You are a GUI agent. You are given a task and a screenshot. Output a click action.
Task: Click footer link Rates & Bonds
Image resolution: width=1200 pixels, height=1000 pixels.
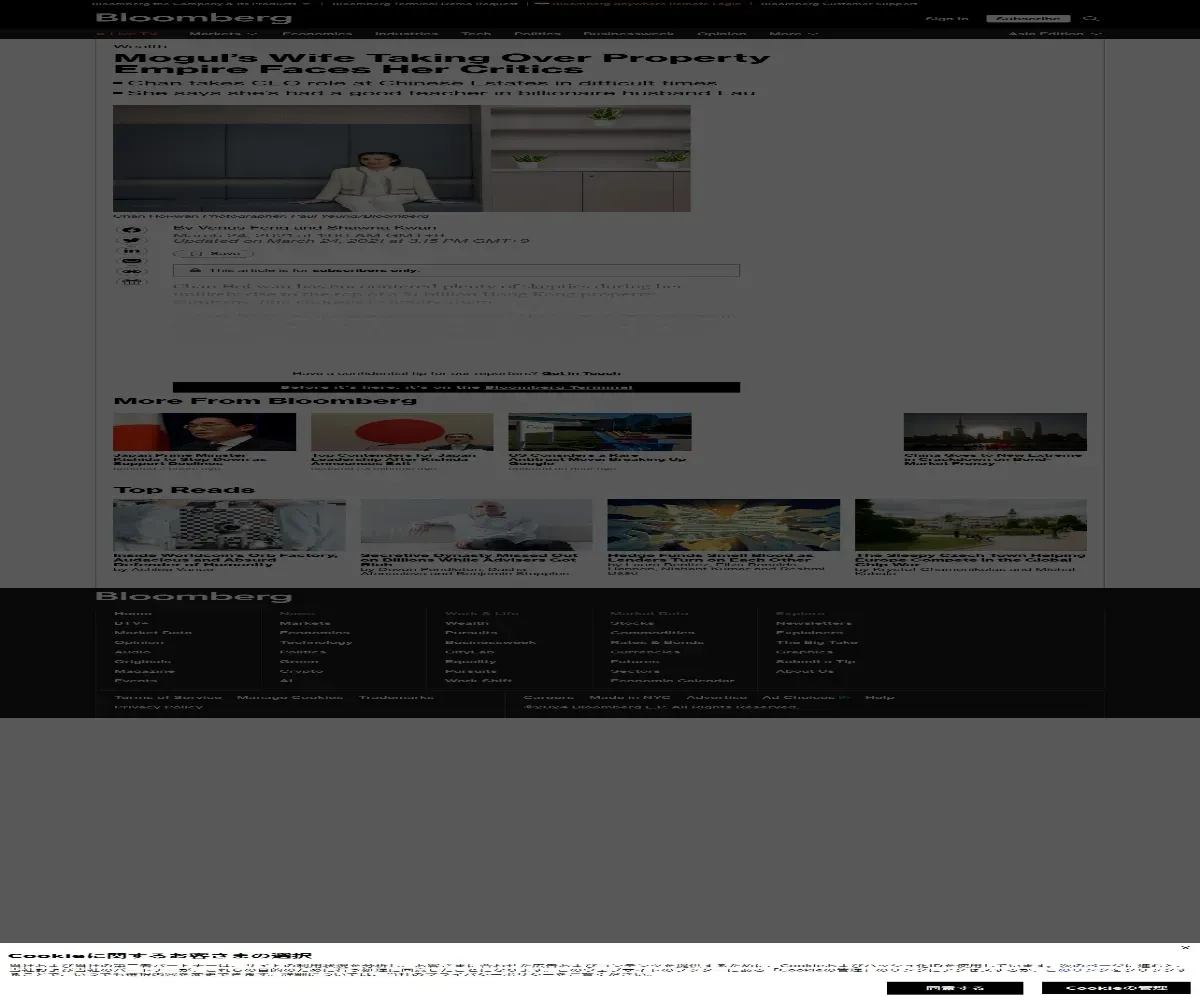click(657, 642)
